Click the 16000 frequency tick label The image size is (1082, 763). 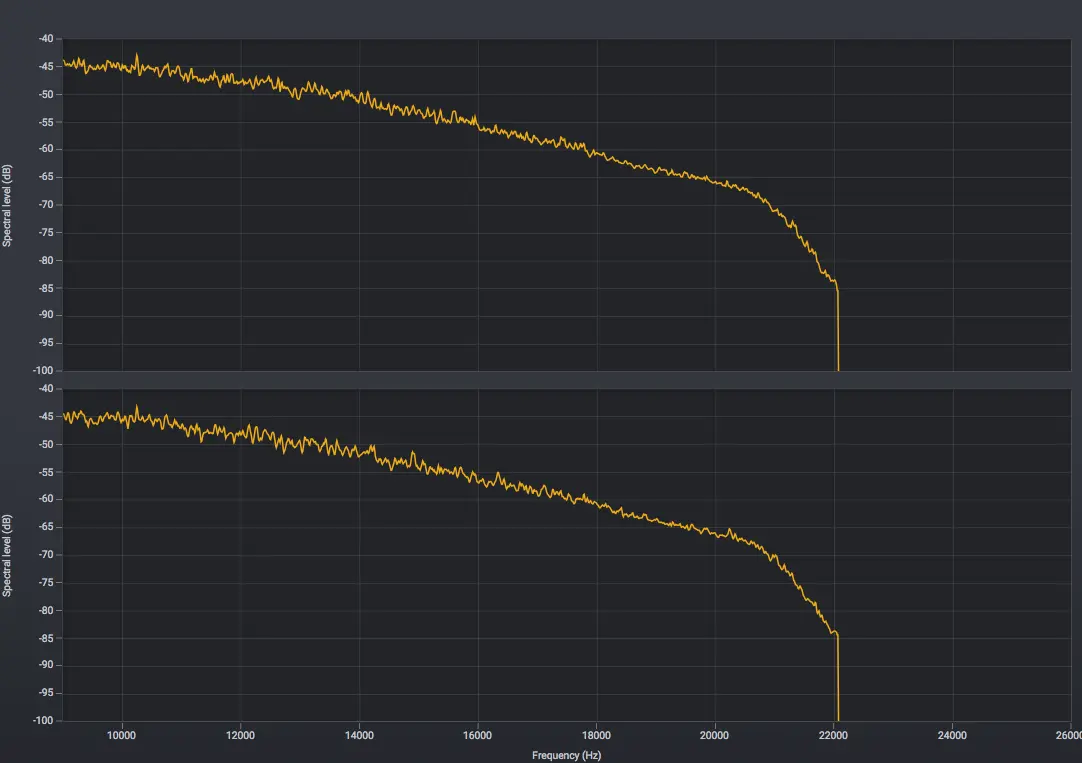click(478, 735)
